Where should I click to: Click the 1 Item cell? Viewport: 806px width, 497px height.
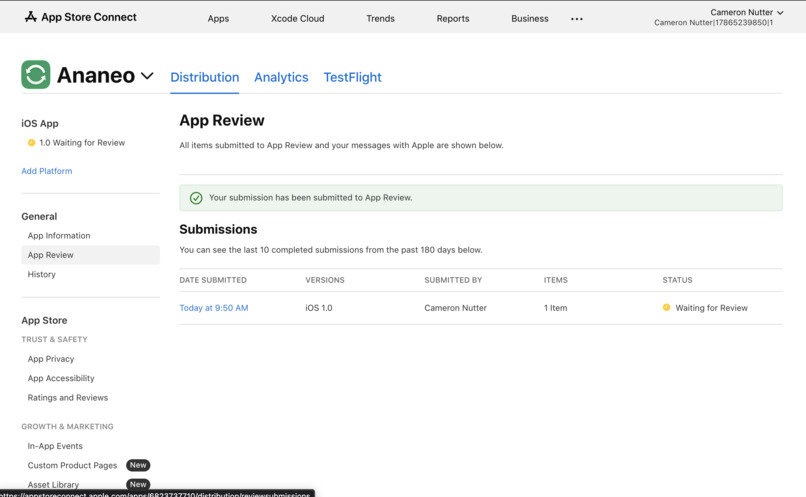[556, 308]
